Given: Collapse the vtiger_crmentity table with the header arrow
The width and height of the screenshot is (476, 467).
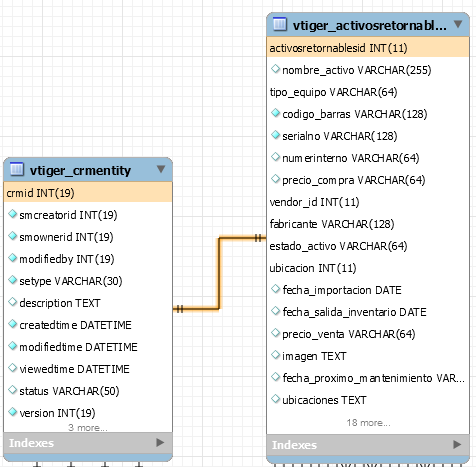Looking at the screenshot, I should coord(161,169).
